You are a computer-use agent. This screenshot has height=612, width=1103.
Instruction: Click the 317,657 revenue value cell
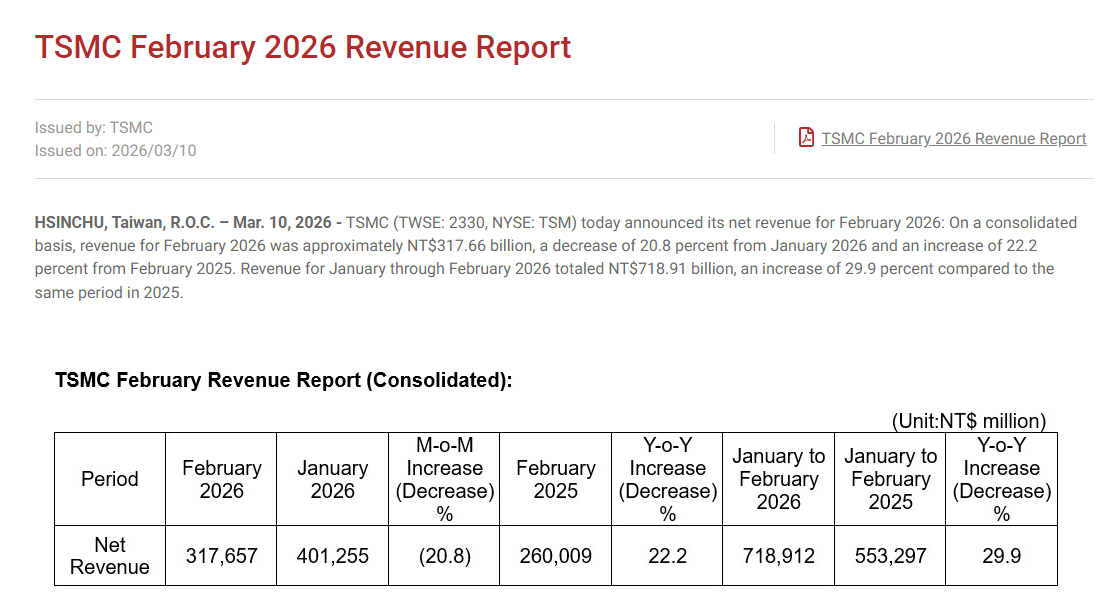tap(221, 556)
